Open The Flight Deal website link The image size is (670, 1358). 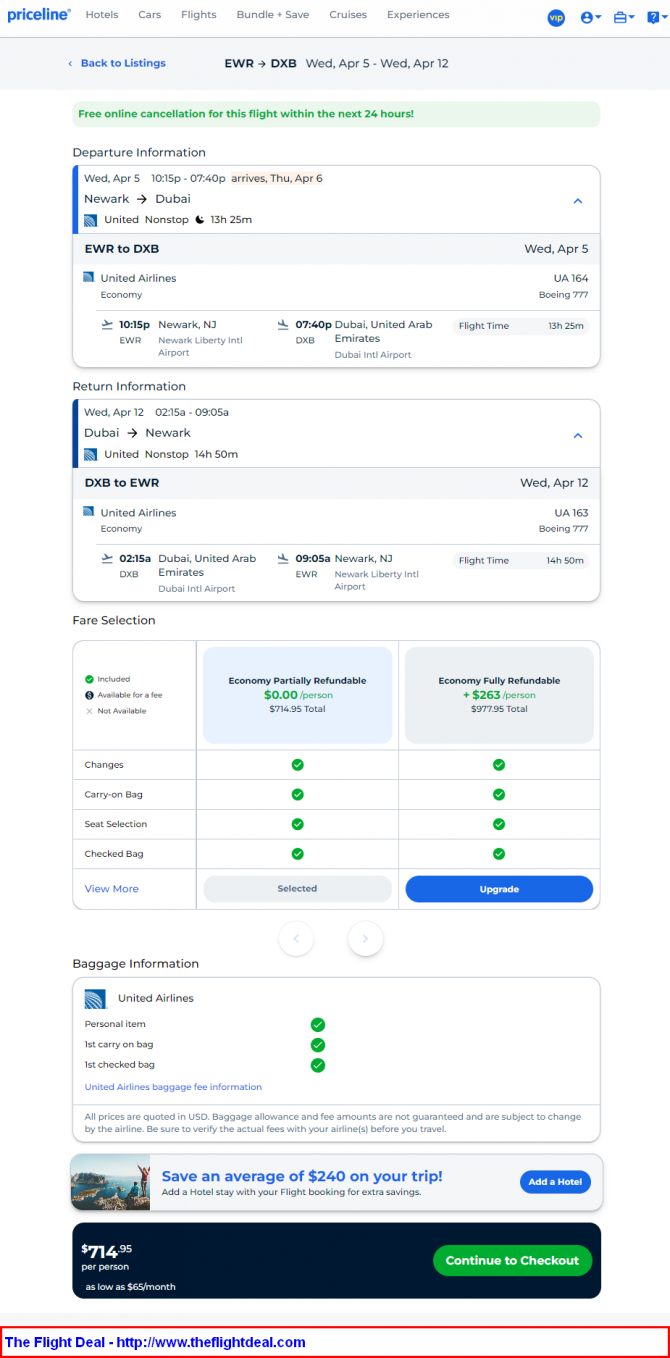pos(155,1342)
